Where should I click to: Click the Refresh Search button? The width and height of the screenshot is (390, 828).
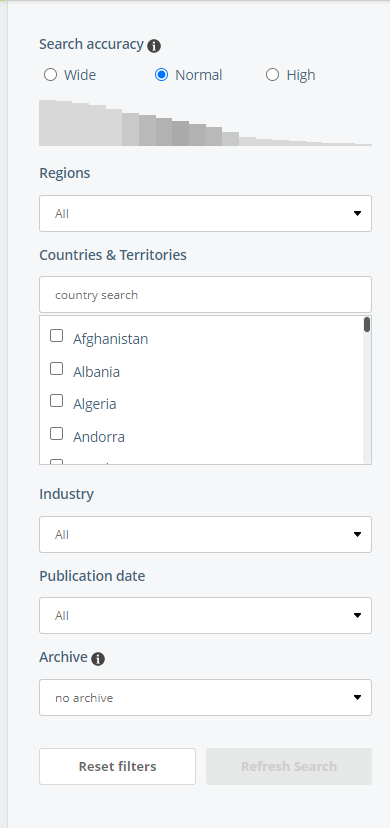coord(289,766)
